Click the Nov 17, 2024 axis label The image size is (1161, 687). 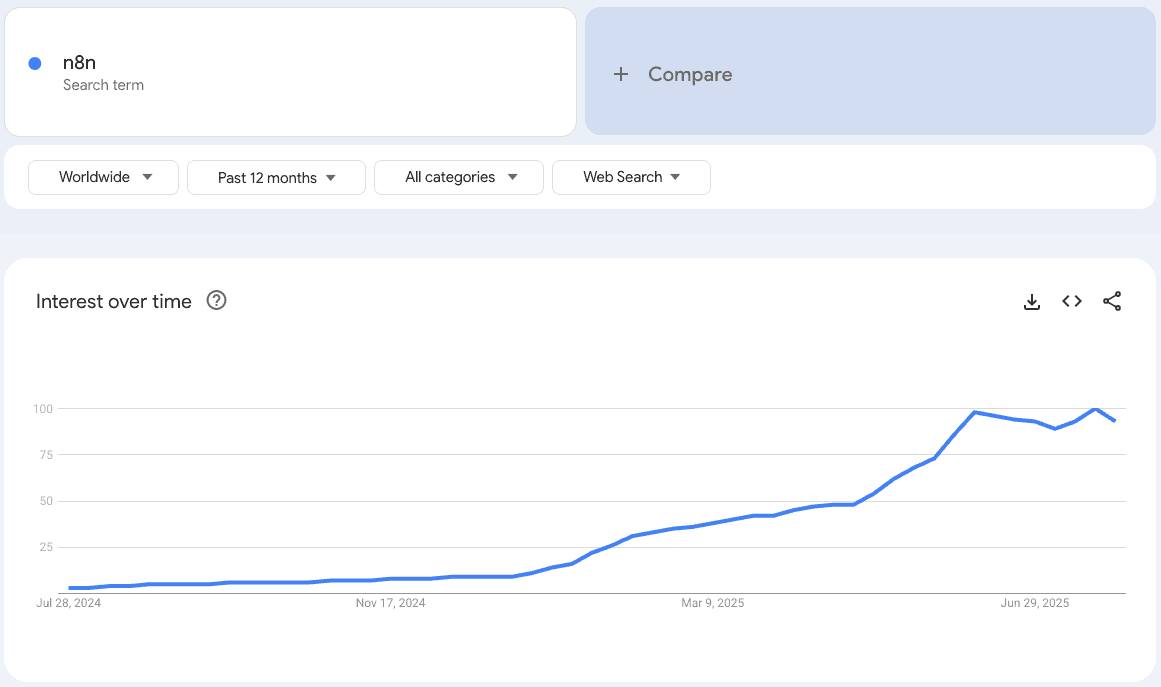click(x=391, y=603)
